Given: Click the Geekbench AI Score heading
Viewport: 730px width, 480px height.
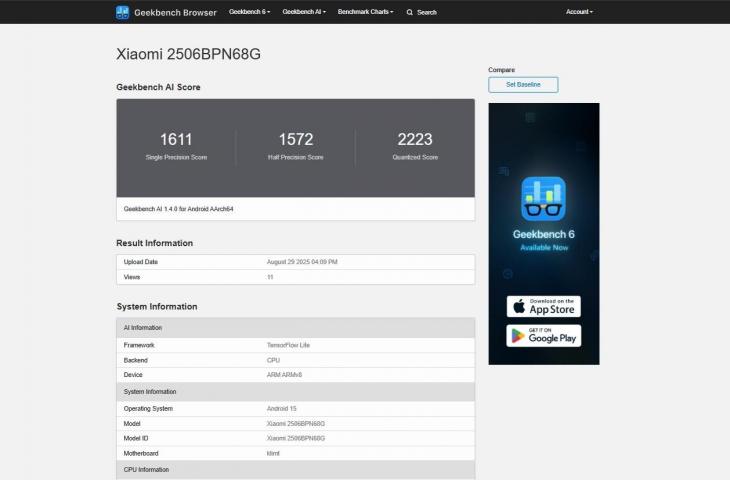Looking at the screenshot, I should tap(158, 87).
